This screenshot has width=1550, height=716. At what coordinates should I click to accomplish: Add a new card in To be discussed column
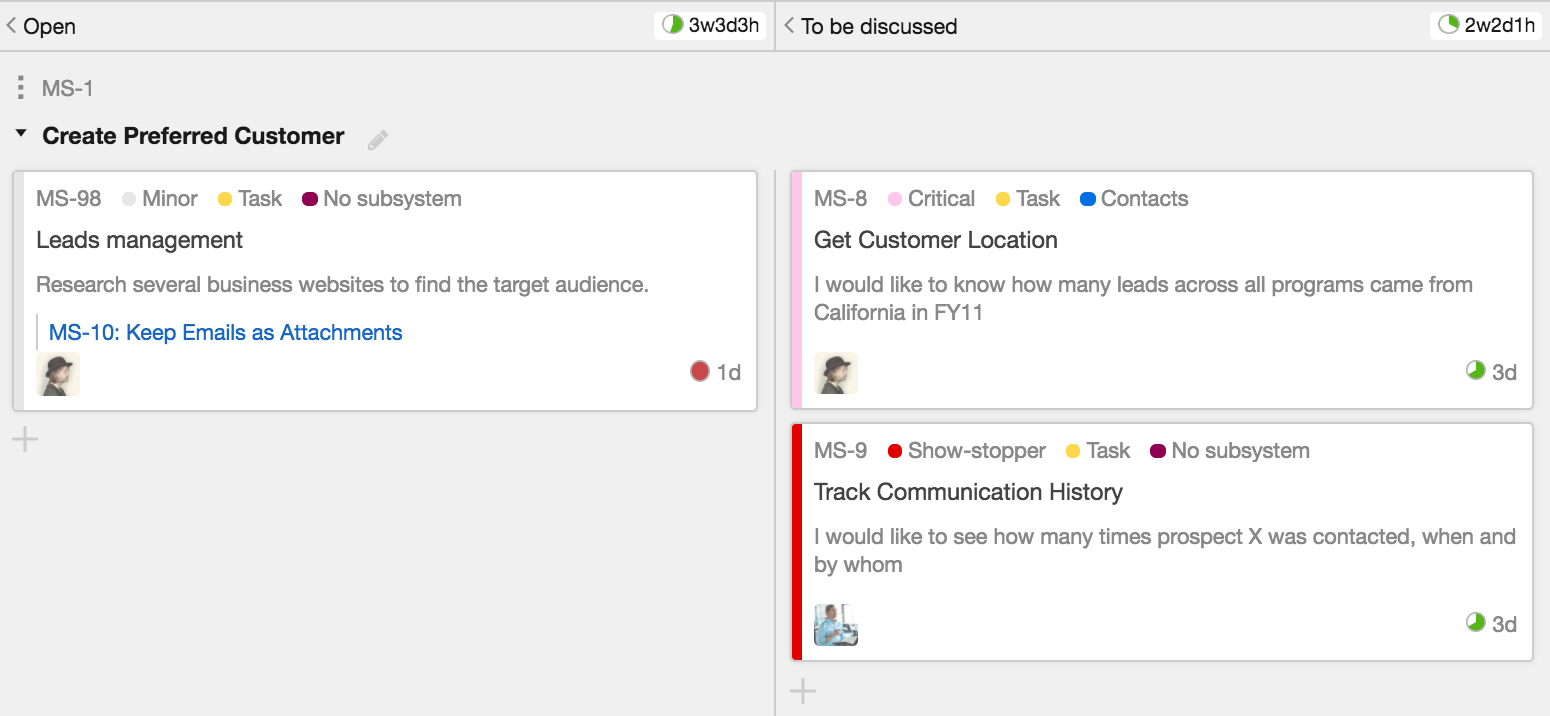point(803,690)
